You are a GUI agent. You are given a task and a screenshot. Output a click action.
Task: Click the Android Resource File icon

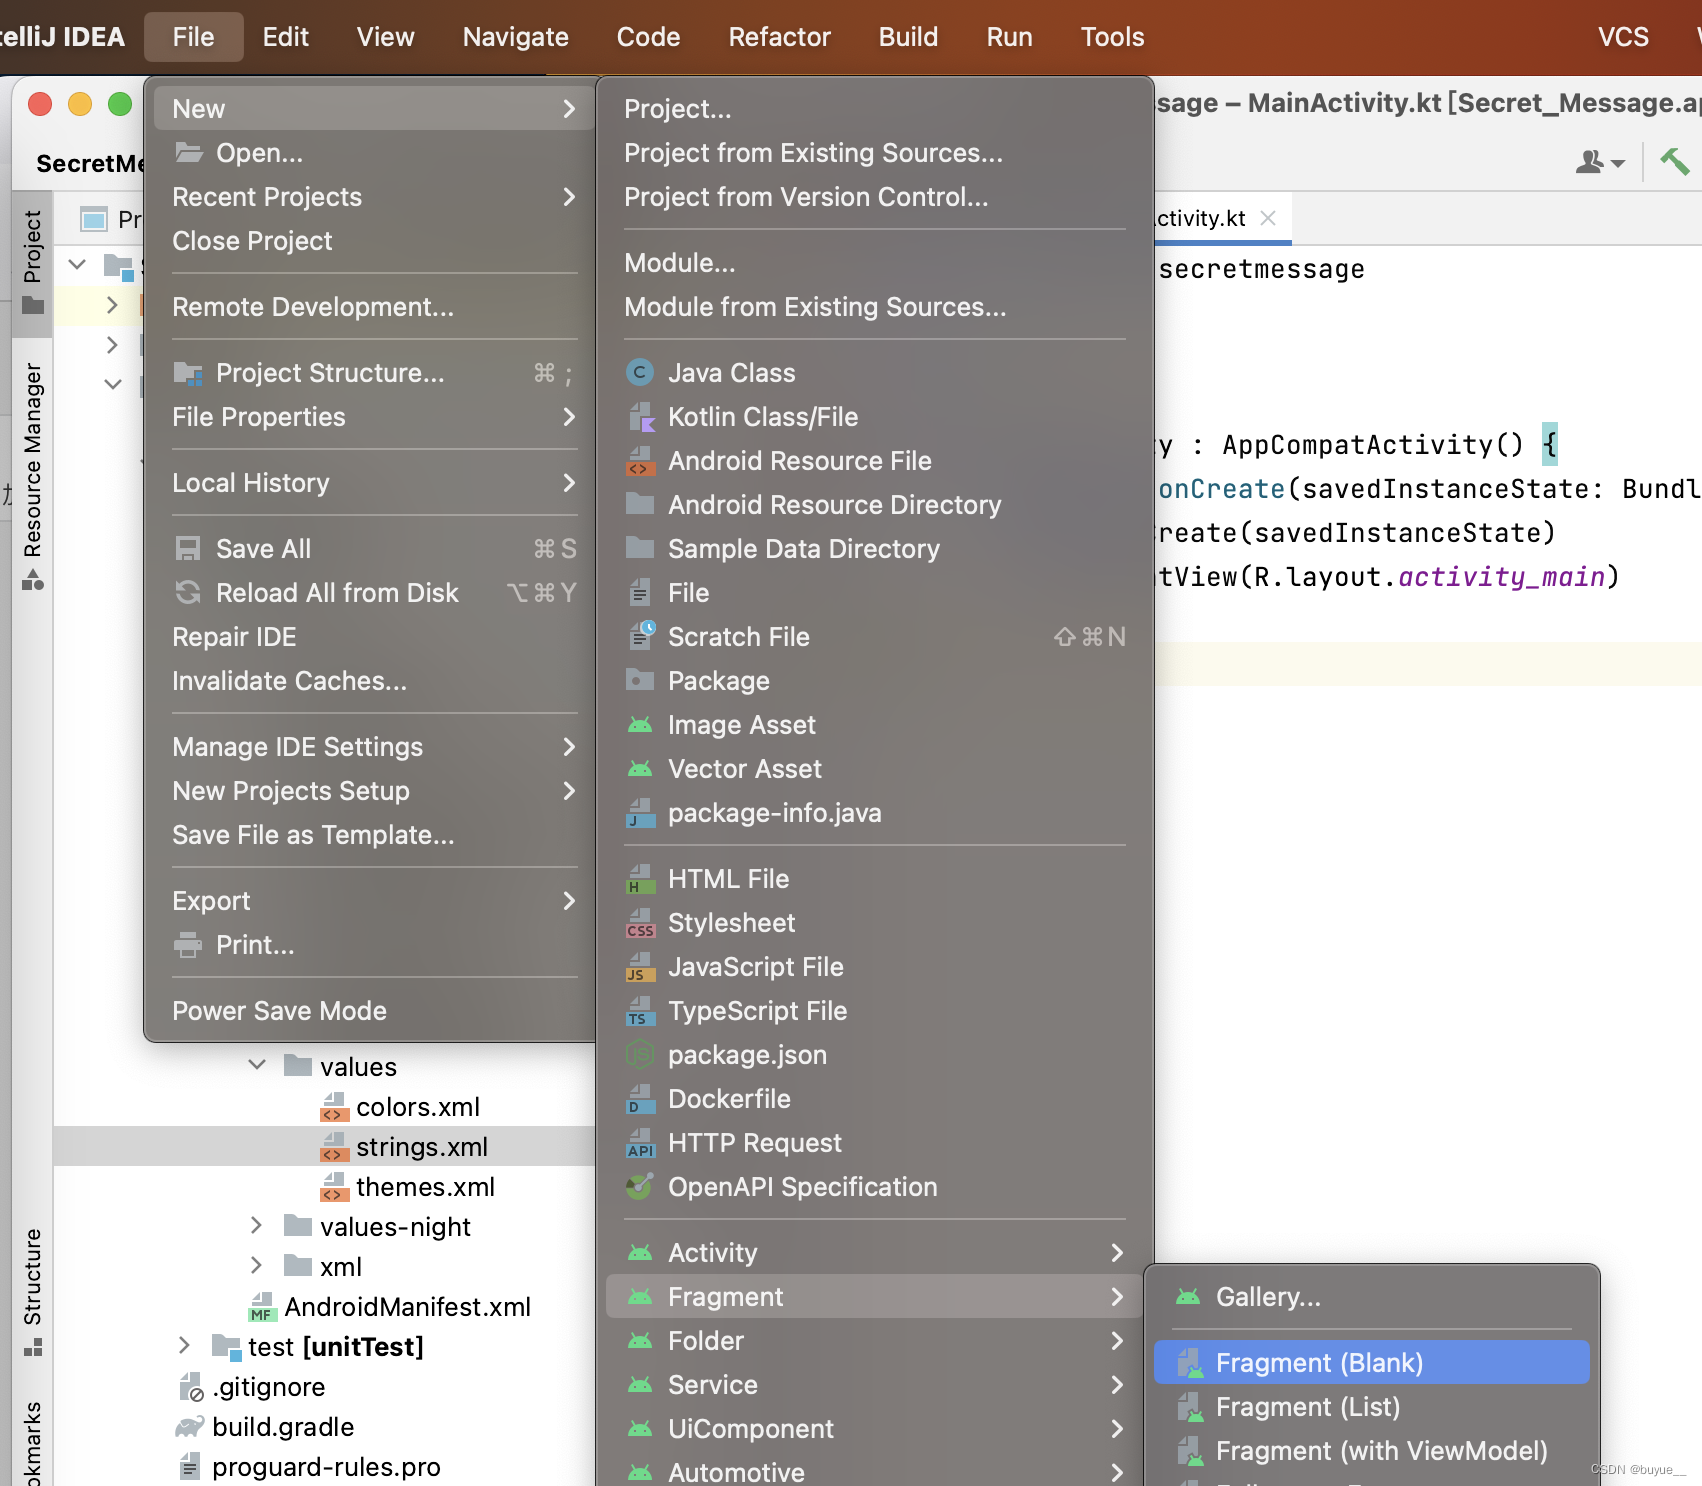tap(640, 461)
